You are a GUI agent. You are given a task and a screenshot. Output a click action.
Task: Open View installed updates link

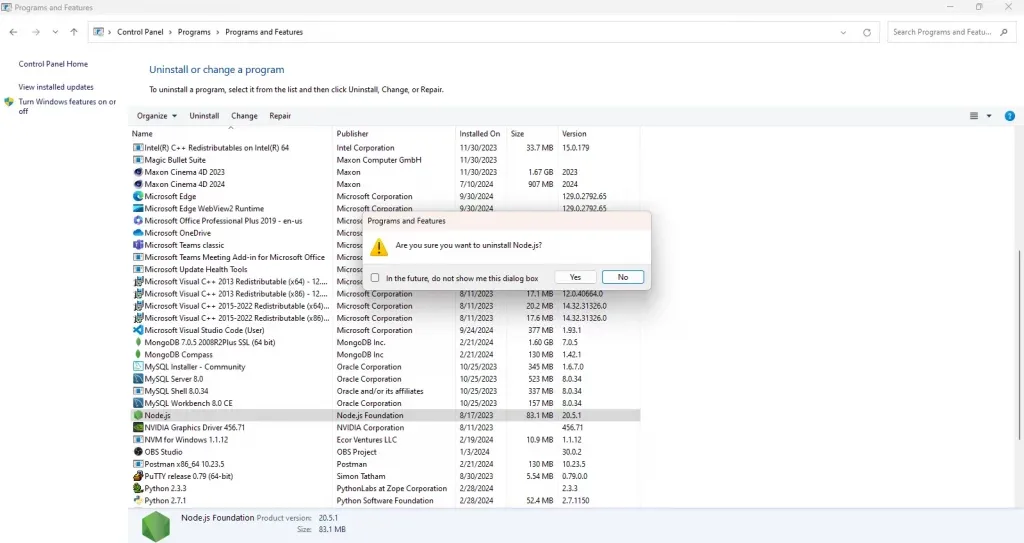pyautogui.click(x=56, y=87)
